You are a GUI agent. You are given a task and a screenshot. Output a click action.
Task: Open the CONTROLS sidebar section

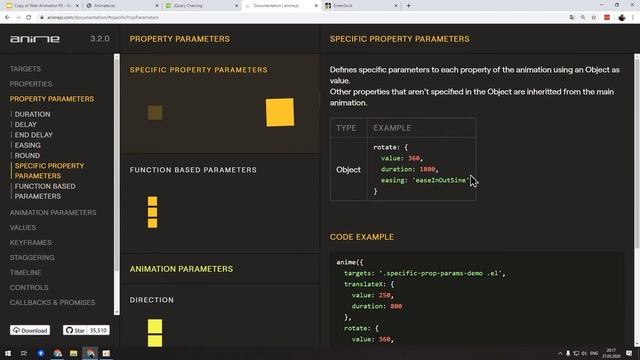29,287
